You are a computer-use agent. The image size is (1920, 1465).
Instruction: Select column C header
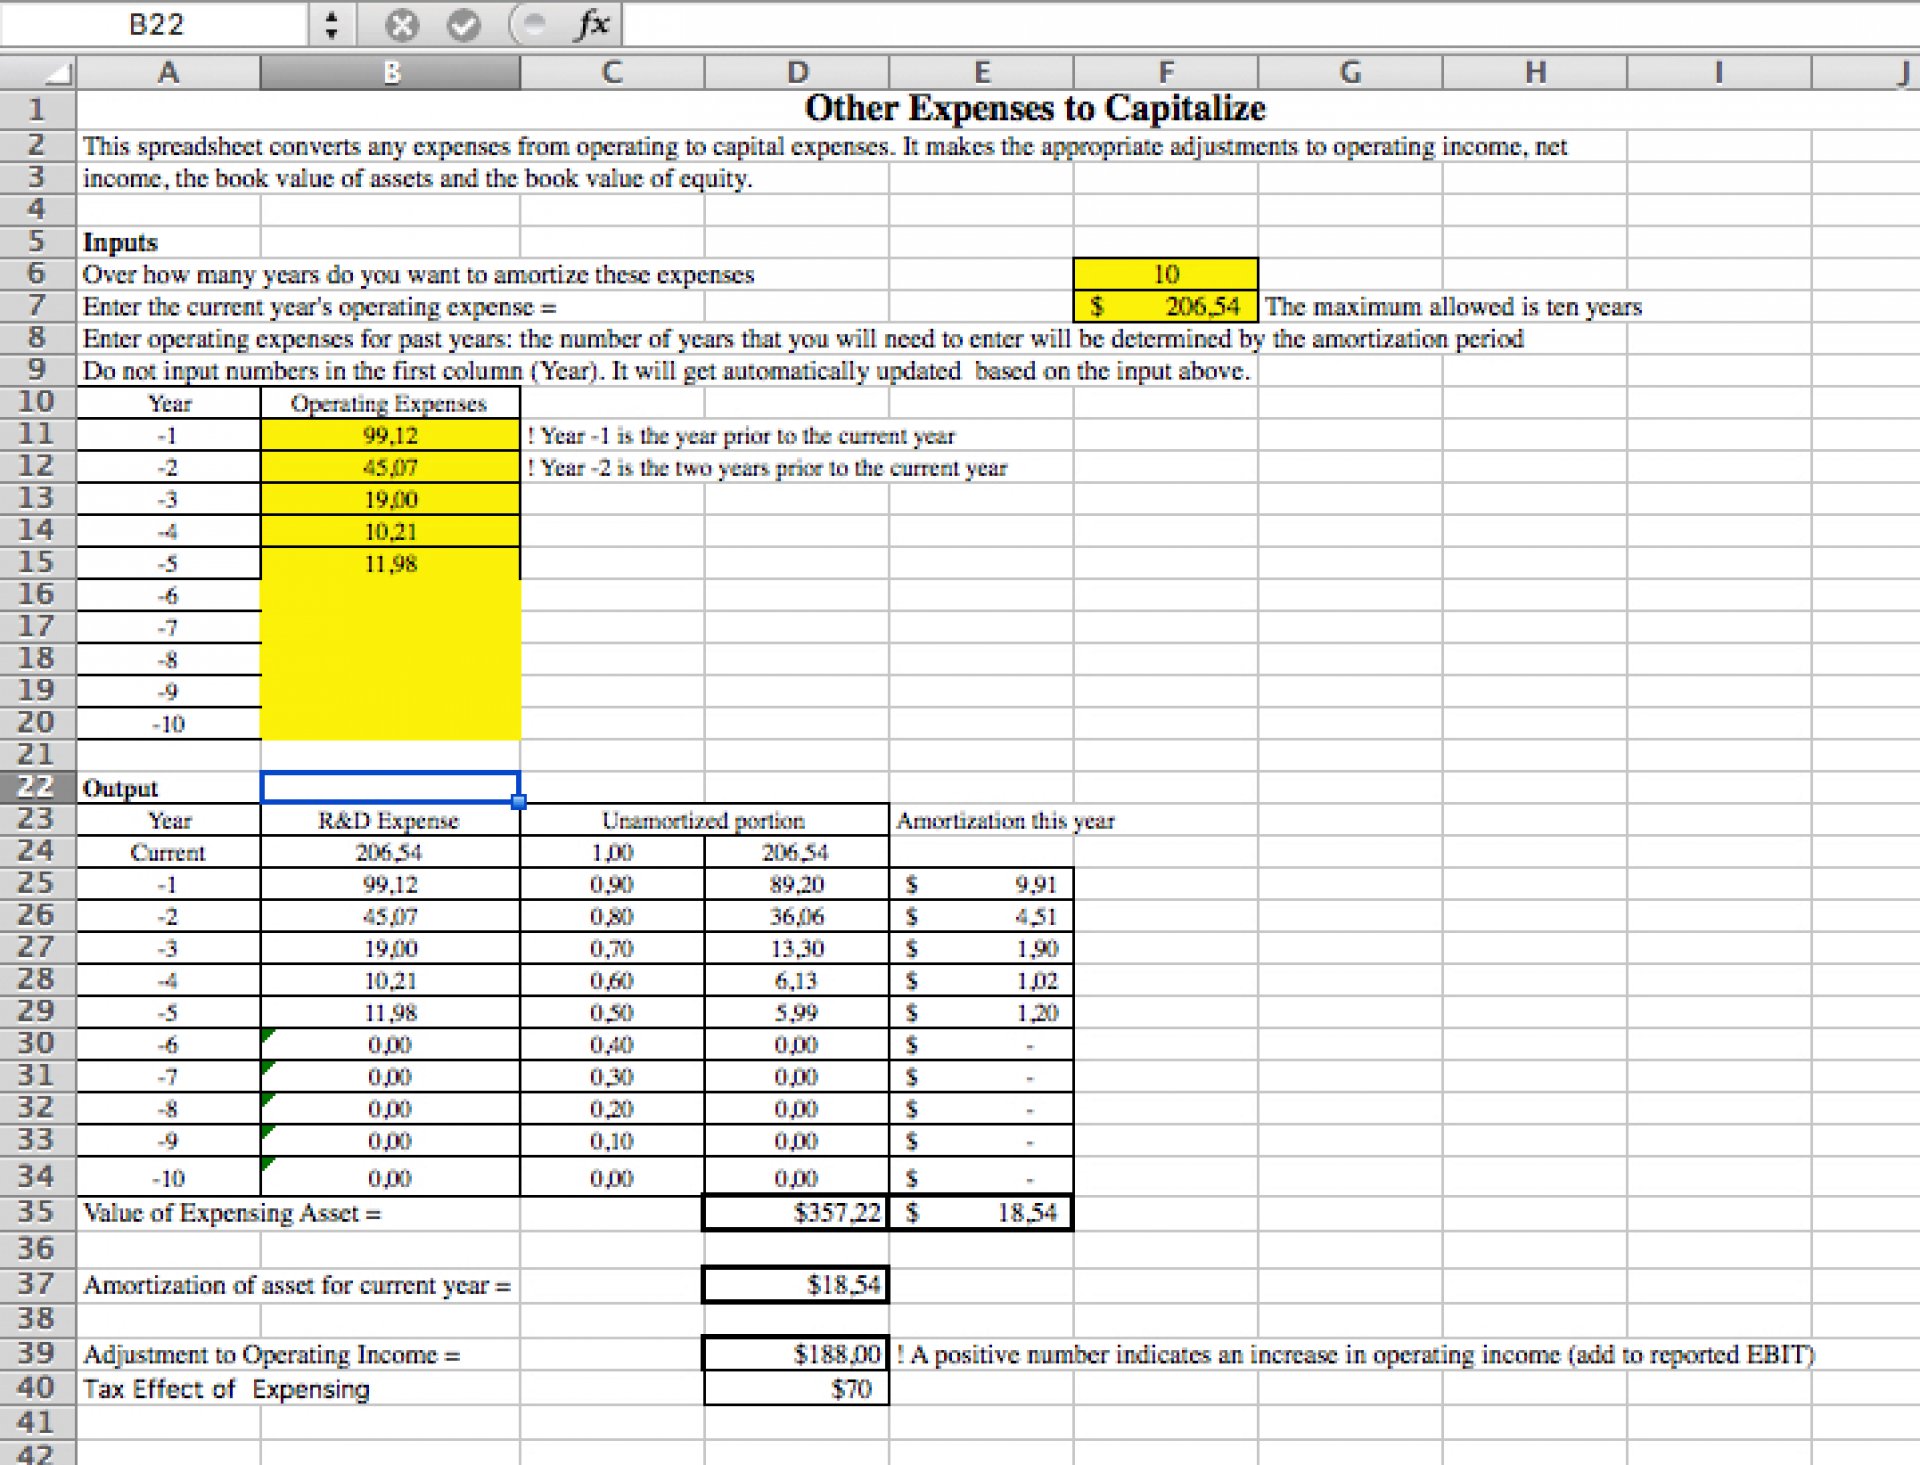point(612,73)
